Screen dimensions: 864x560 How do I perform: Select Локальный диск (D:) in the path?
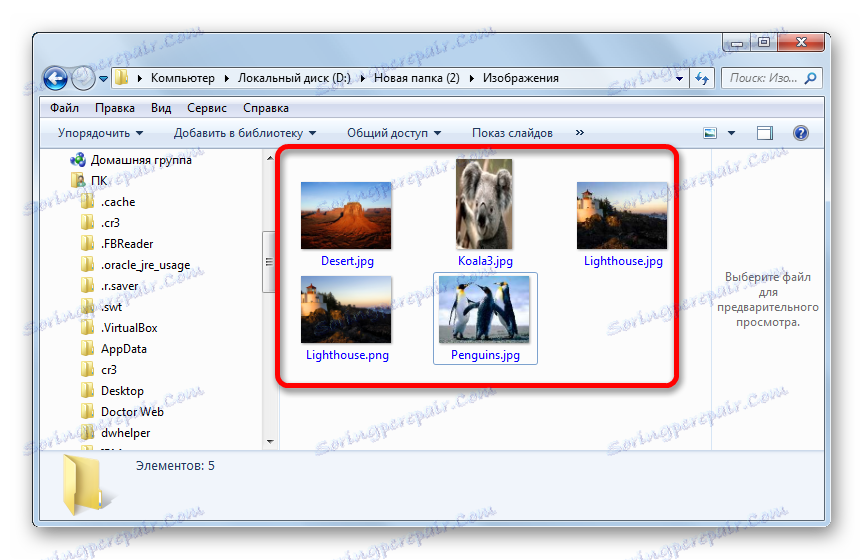coord(294,78)
